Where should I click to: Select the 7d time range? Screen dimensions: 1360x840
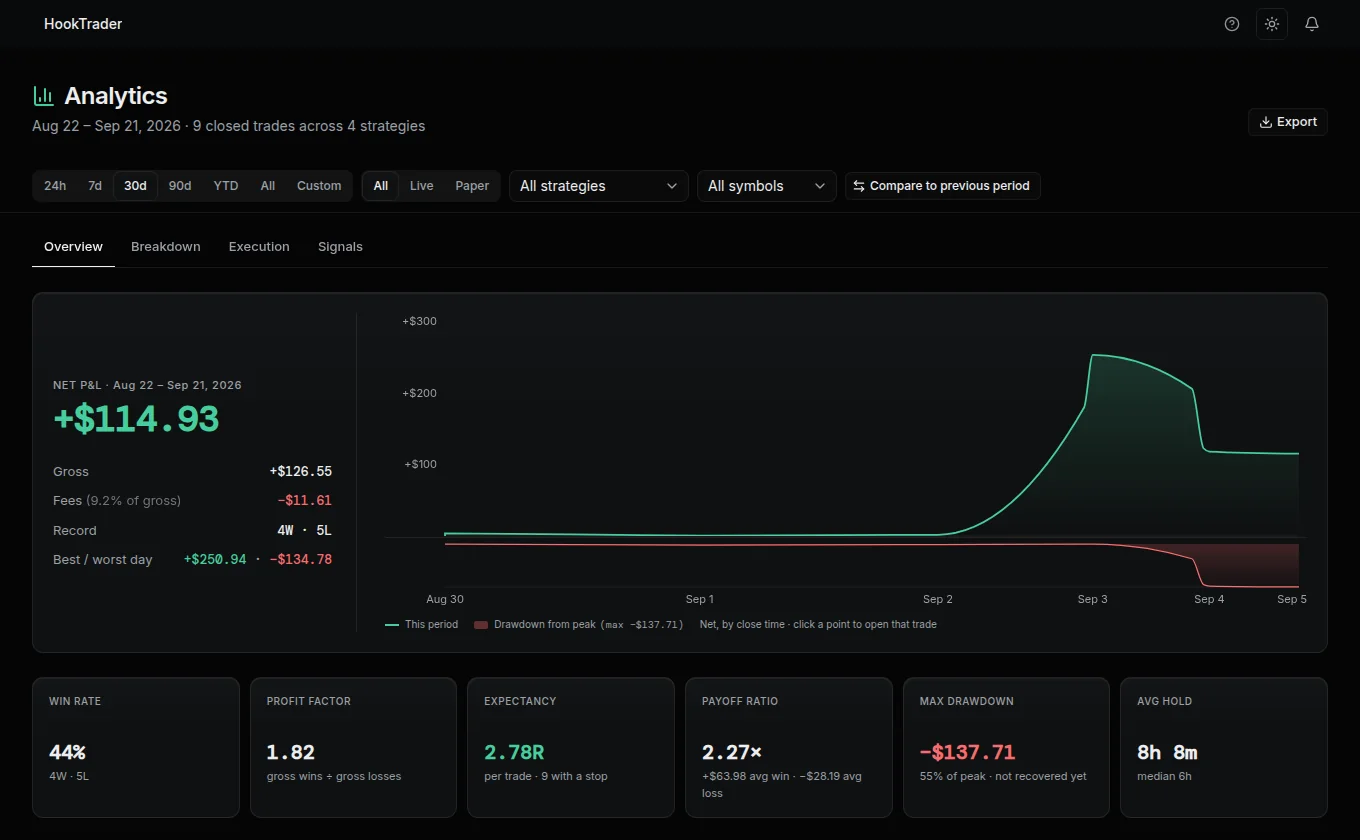click(95, 186)
